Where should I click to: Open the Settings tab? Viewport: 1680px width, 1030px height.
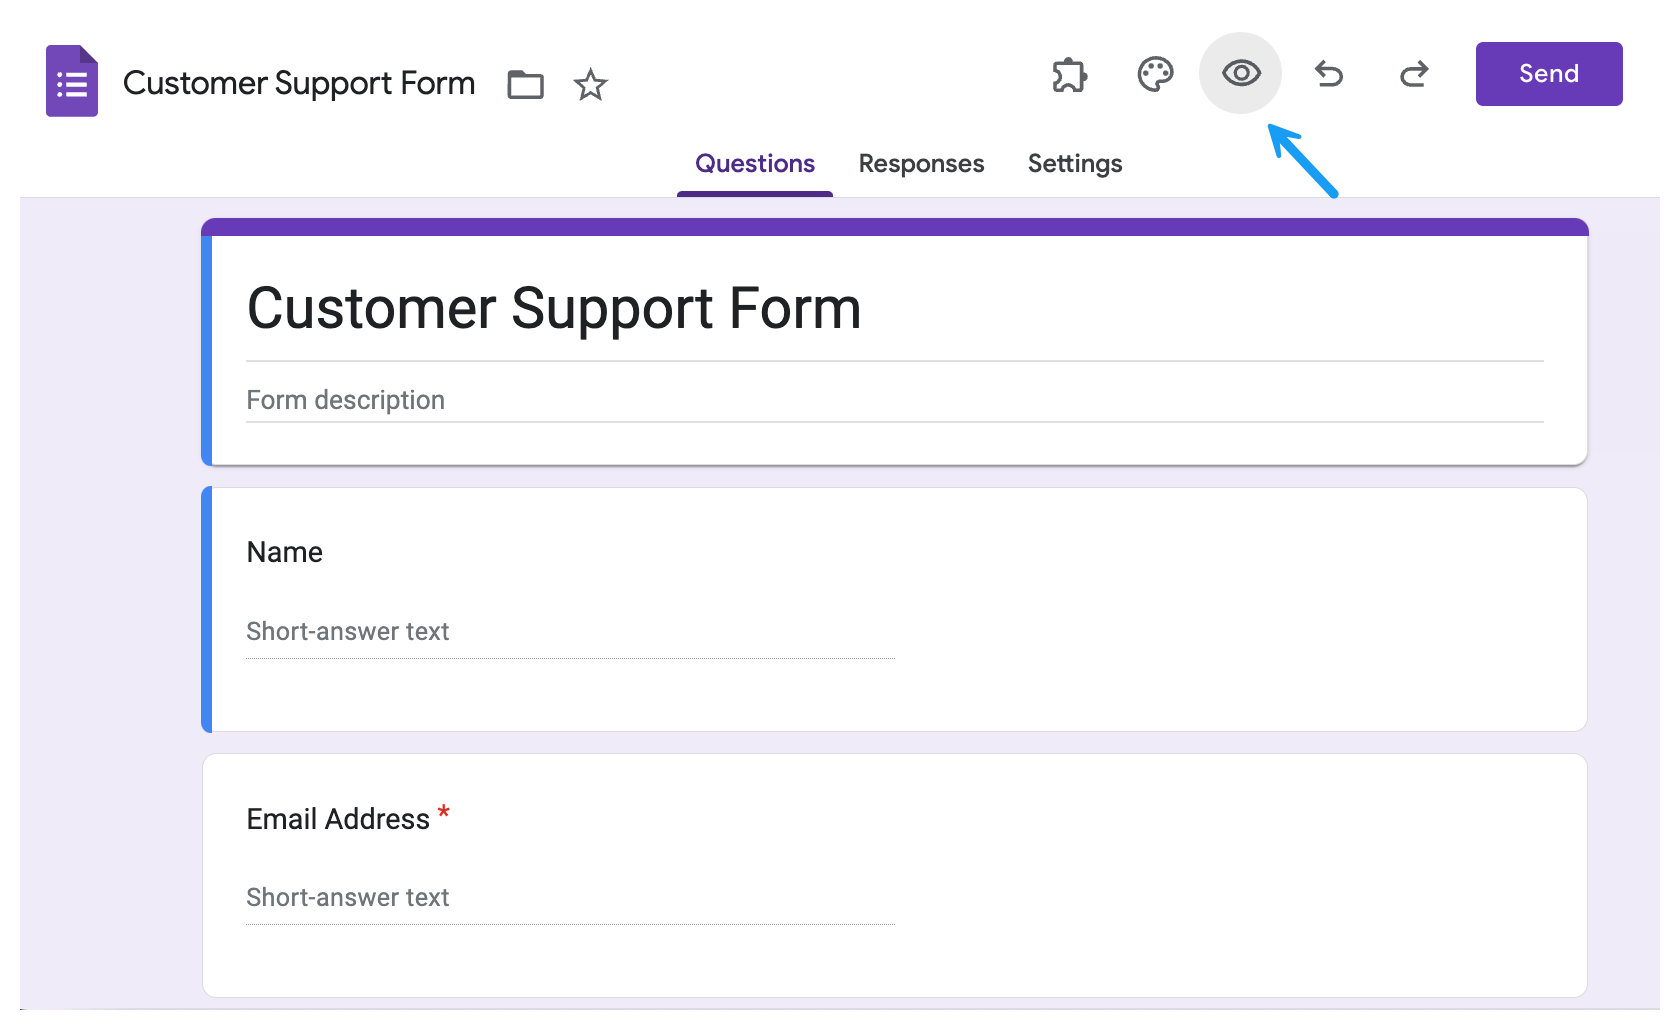coord(1075,163)
